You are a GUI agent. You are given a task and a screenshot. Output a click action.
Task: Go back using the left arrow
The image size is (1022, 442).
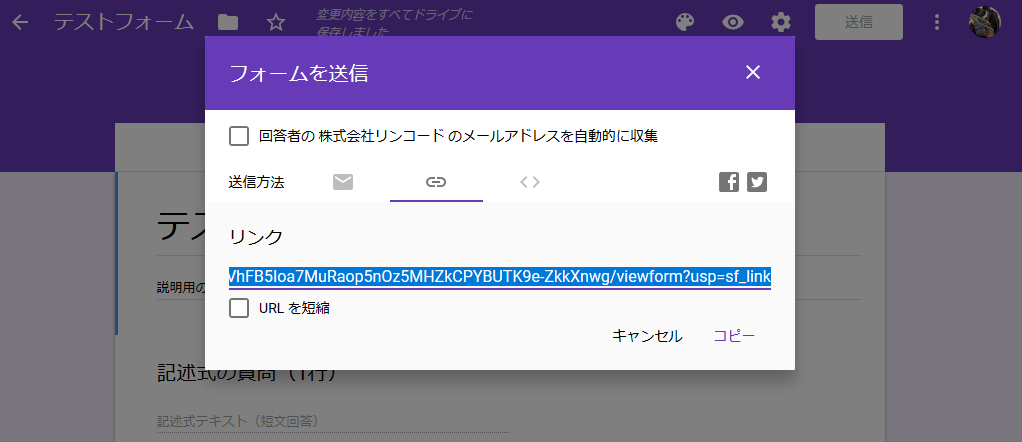20,23
